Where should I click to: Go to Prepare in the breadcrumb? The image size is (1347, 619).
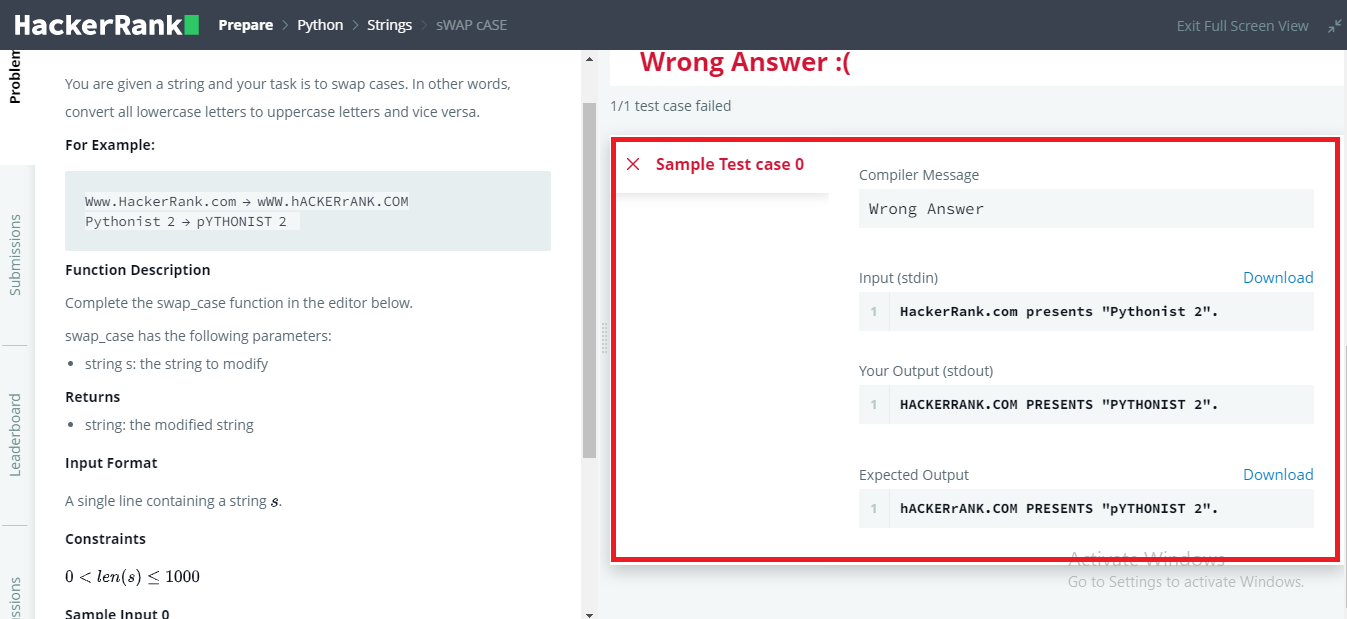click(x=246, y=25)
